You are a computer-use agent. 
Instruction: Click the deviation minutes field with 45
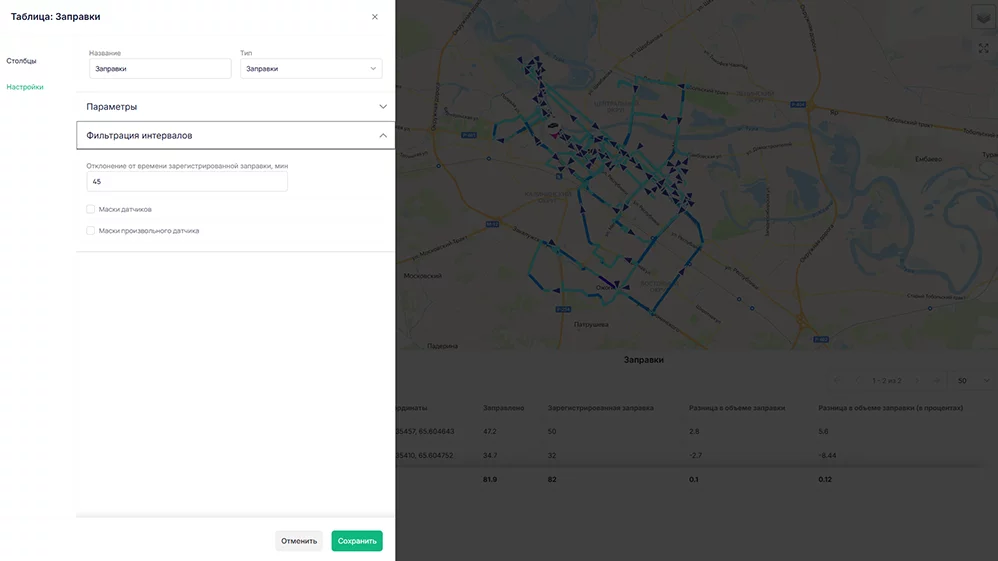[187, 181]
